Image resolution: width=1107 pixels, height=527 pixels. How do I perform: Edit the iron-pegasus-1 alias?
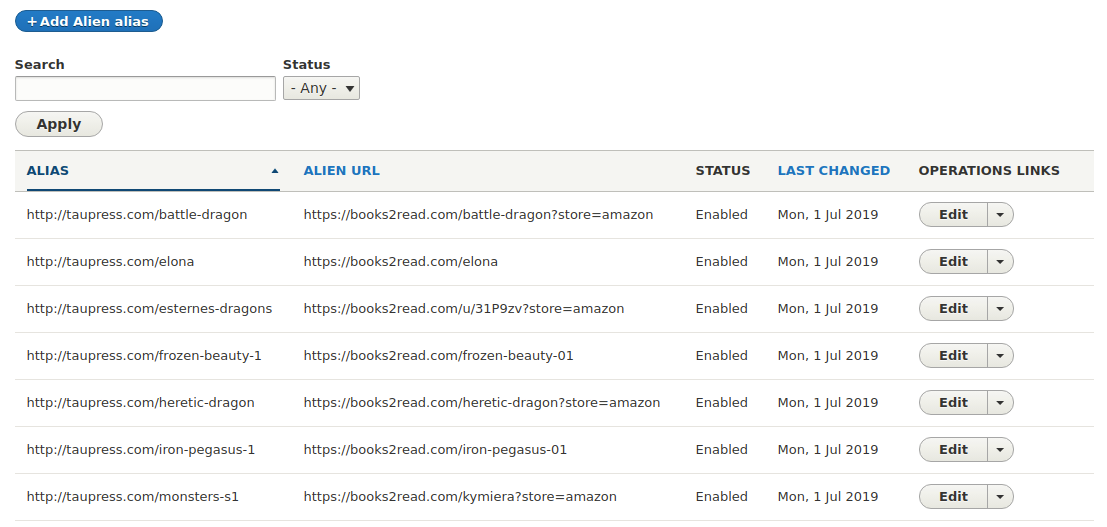click(953, 449)
